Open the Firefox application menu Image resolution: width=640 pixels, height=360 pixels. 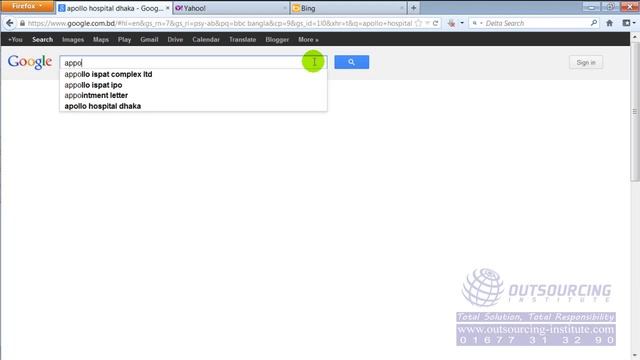[x=27, y=6]
